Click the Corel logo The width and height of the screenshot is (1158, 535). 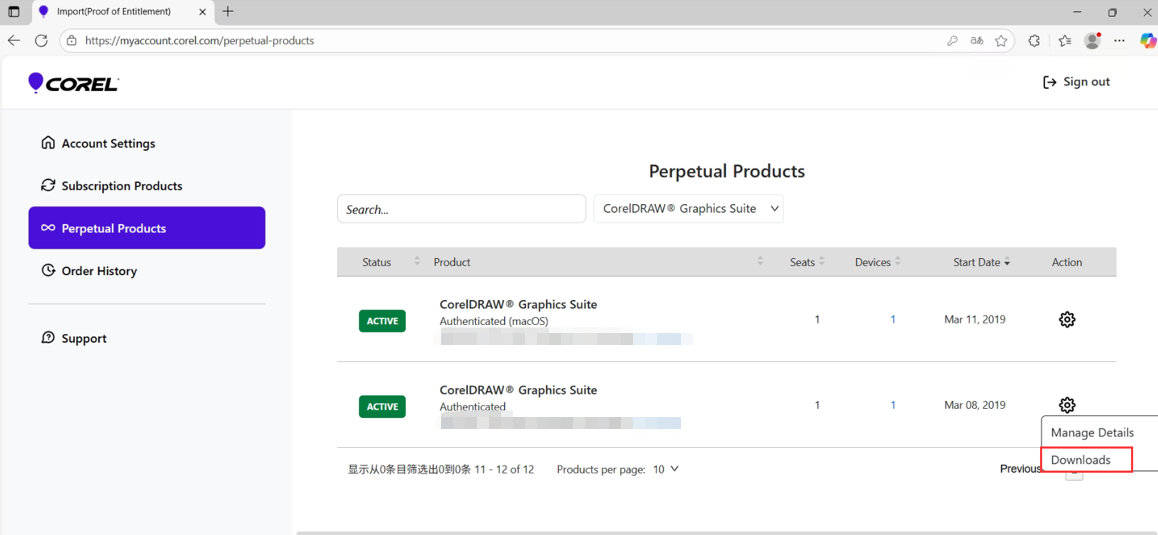73,83
